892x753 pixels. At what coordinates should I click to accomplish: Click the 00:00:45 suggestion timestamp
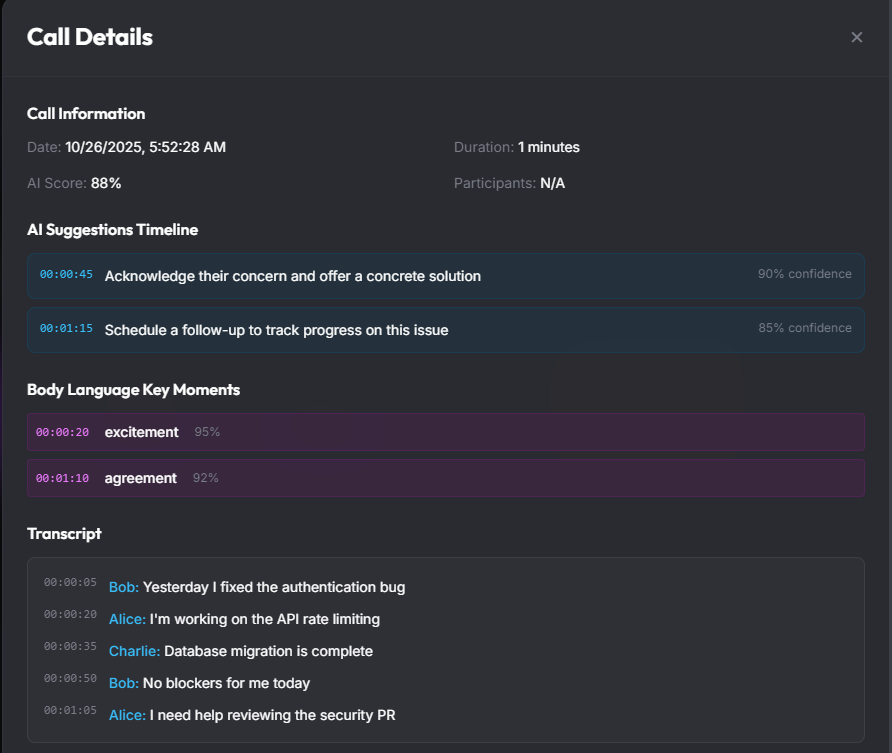coord(66,275)
